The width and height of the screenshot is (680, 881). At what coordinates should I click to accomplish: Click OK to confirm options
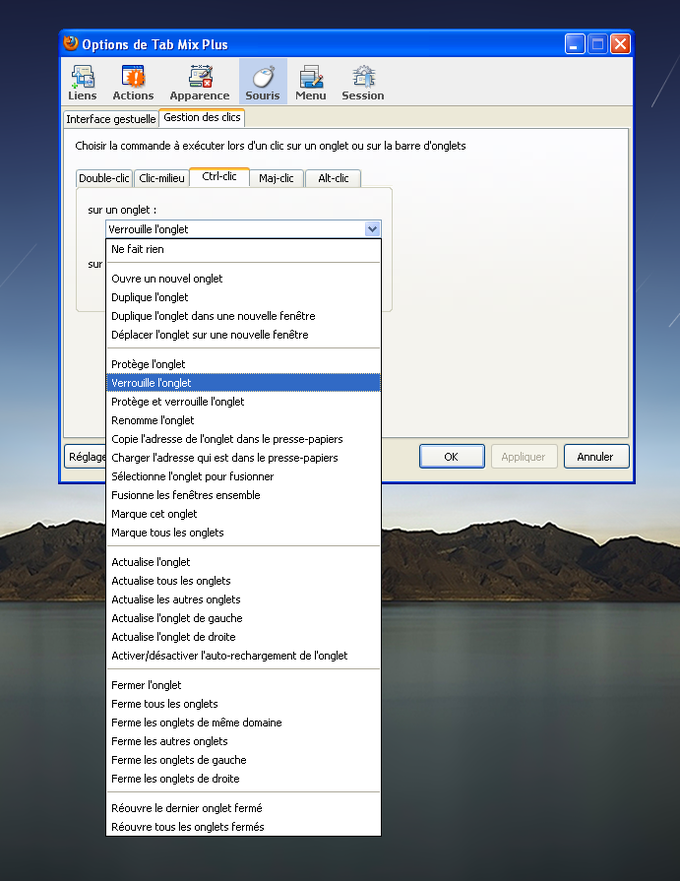pyautogui.click(x=451, y=457)
